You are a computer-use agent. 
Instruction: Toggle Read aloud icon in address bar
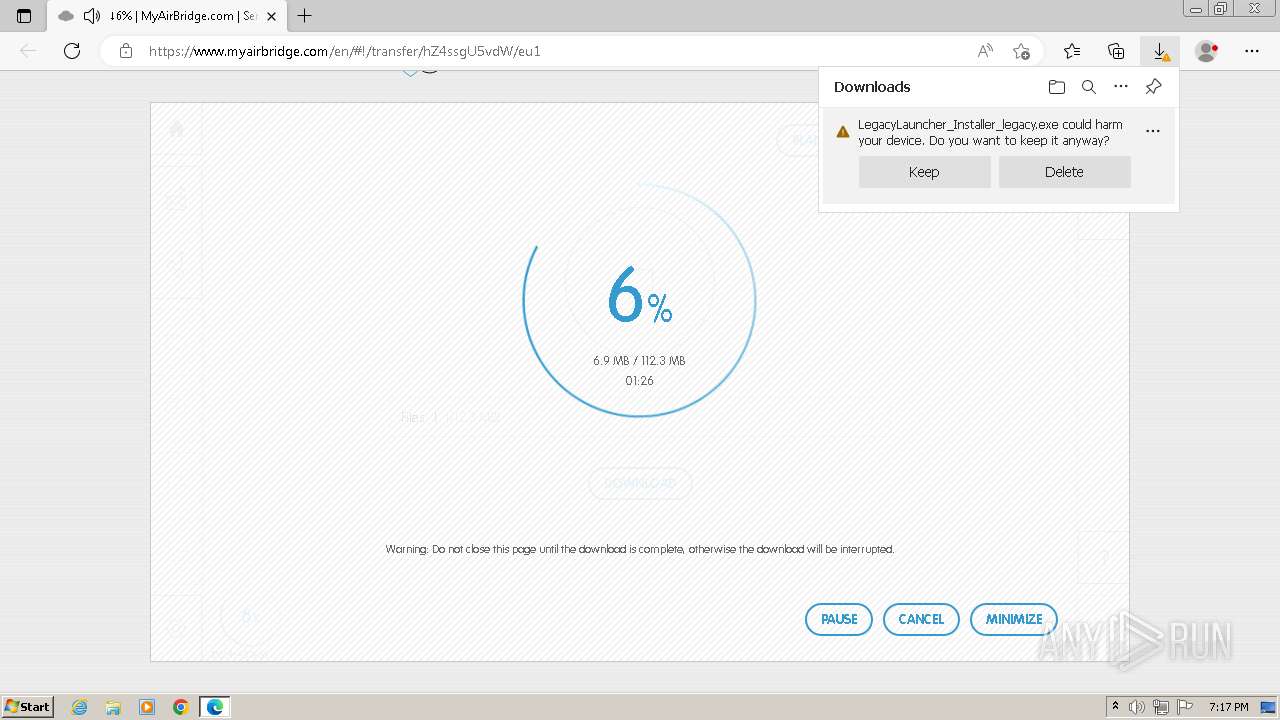(x=985, y=51)
